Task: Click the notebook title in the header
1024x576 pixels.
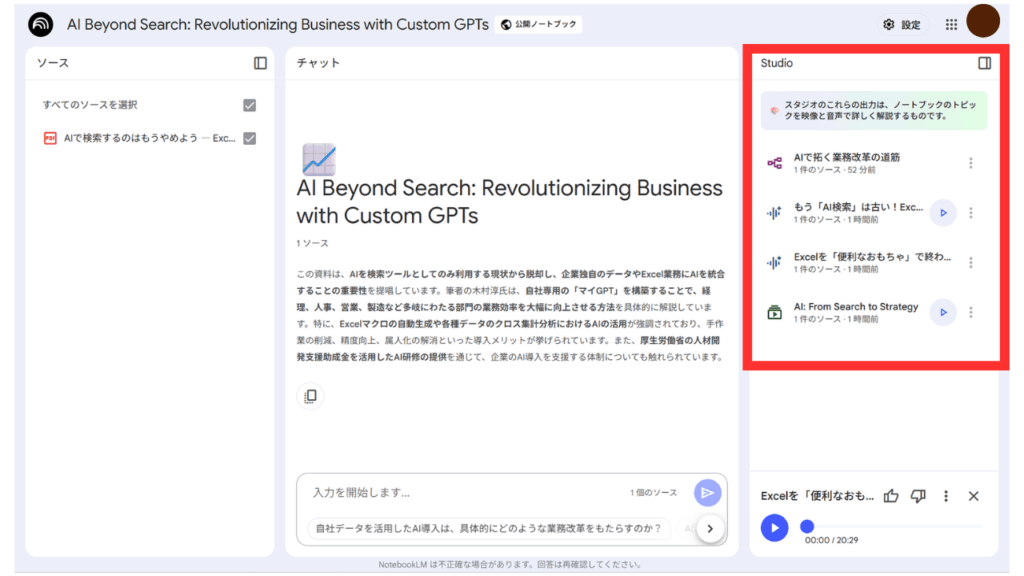Action: [278, 25]
